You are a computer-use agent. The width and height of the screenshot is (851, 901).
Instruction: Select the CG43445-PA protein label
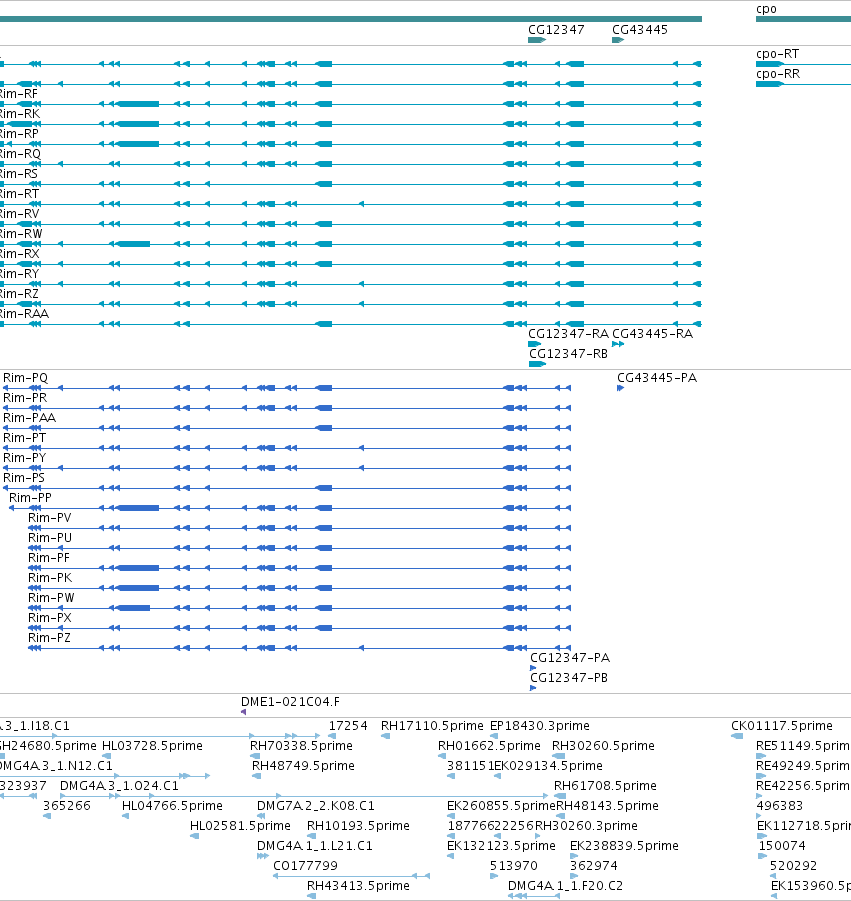[657, 378]
